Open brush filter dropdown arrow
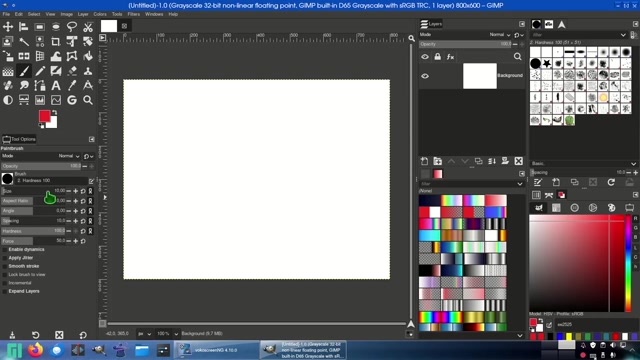 (623, 35)
